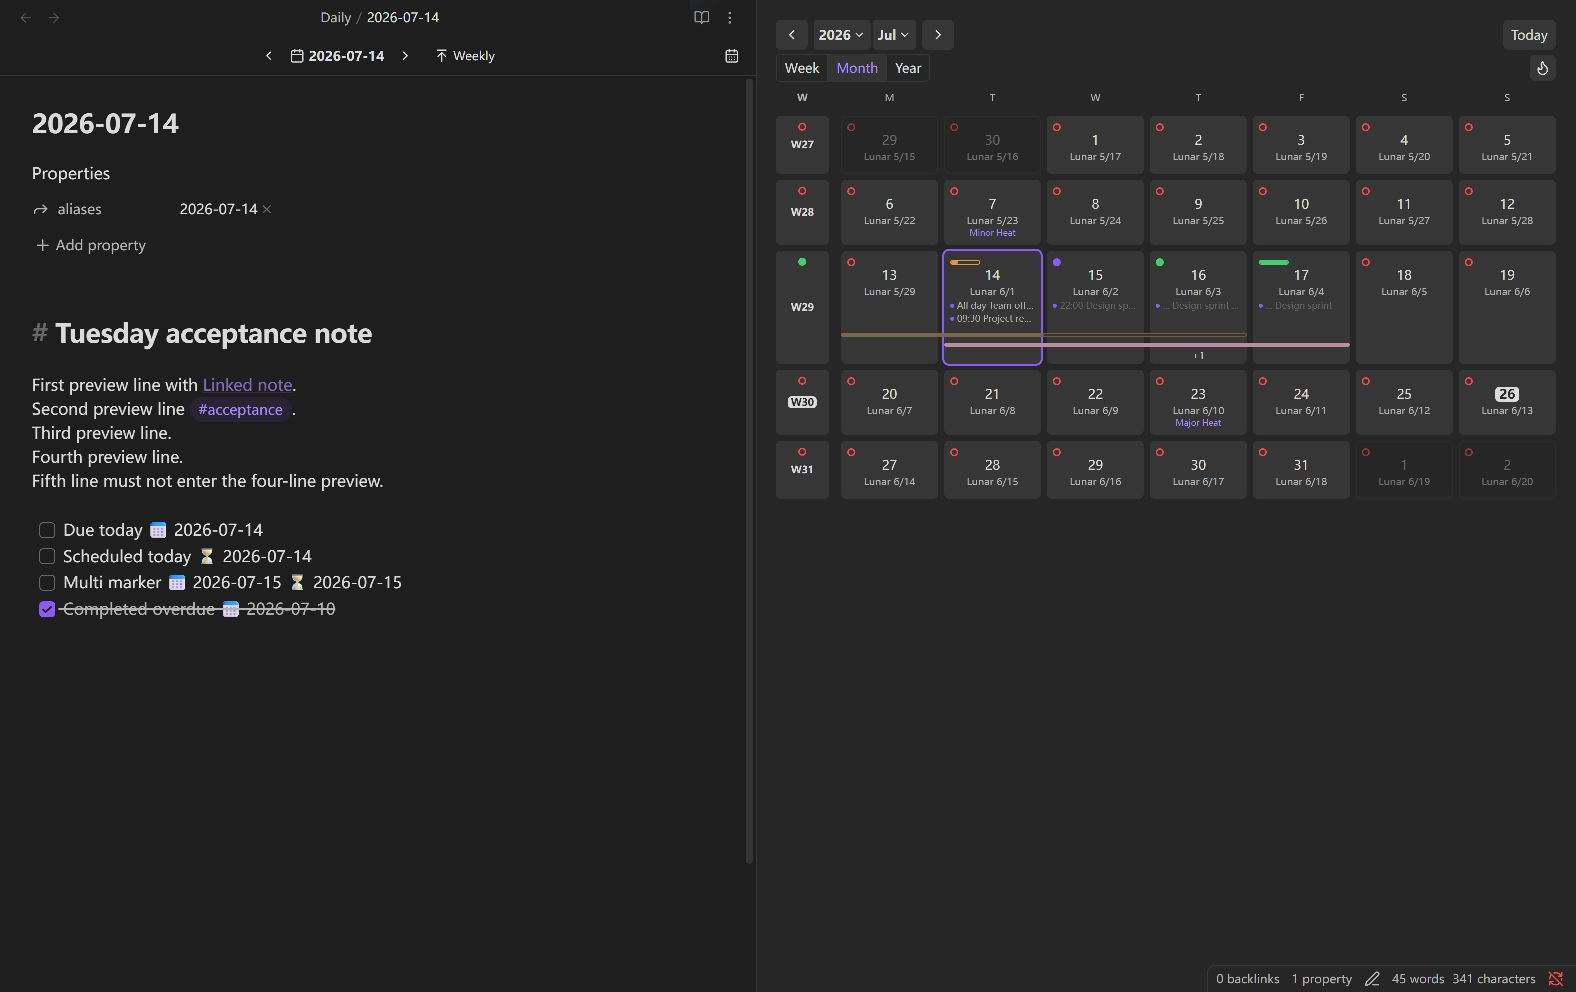Navigate back with the left arrow icon

26,17
